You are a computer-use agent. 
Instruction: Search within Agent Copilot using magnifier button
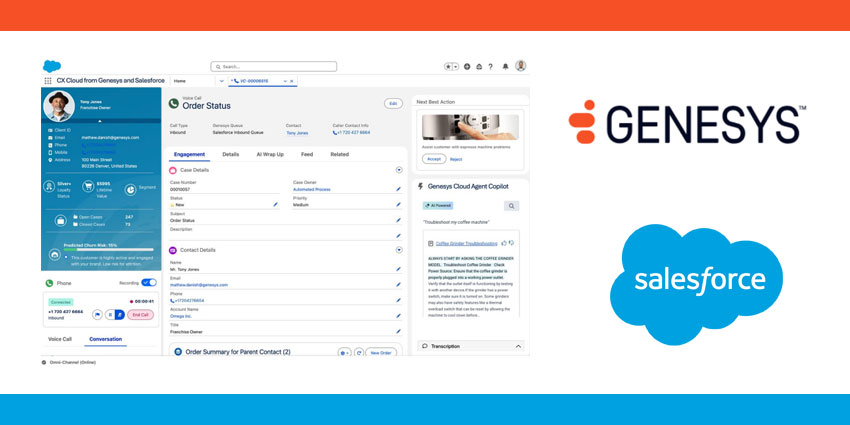(x=511, y=206)
